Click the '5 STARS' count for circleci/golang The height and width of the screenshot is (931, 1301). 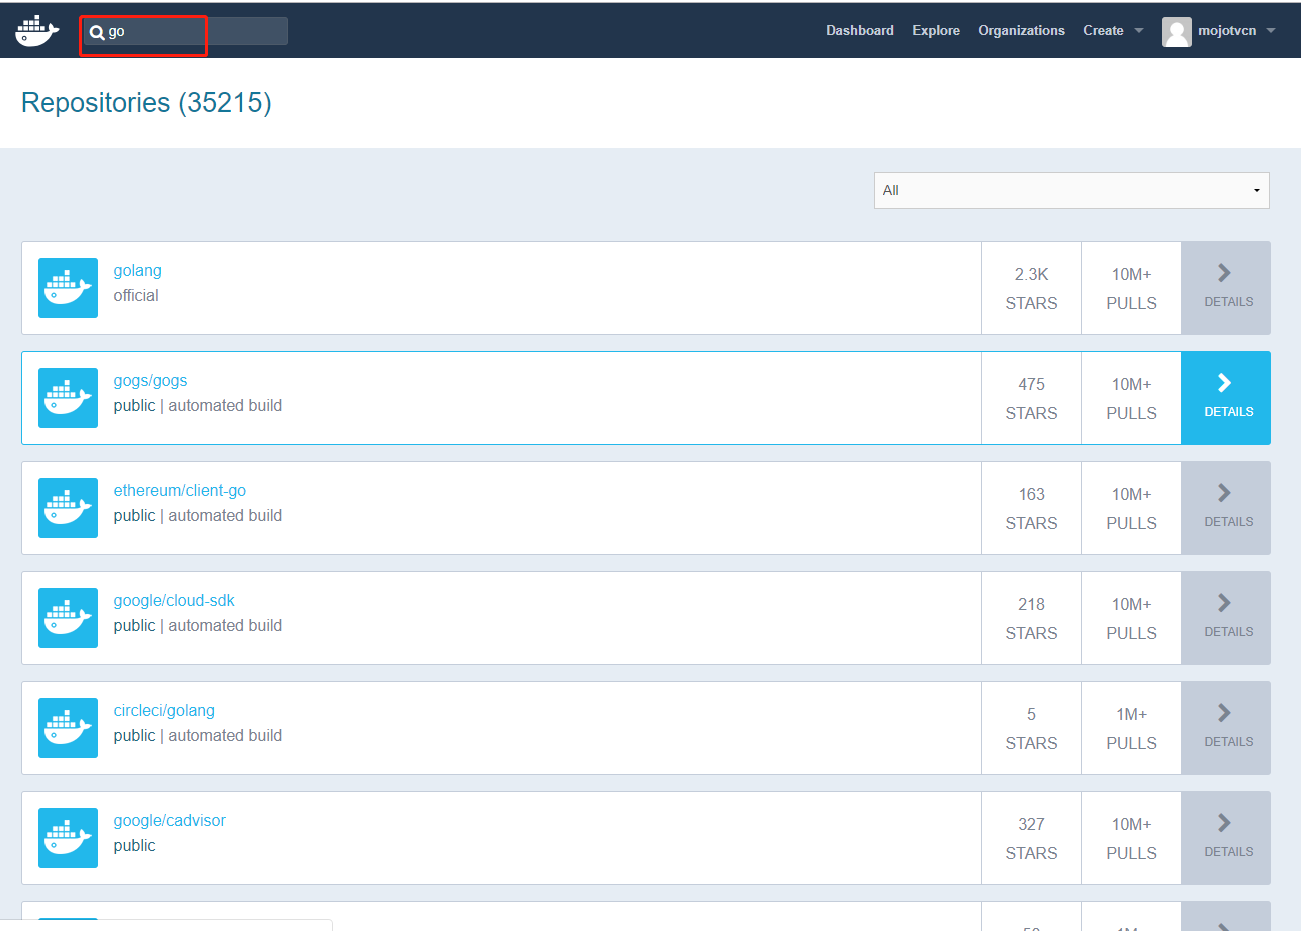click(1031, 728)
